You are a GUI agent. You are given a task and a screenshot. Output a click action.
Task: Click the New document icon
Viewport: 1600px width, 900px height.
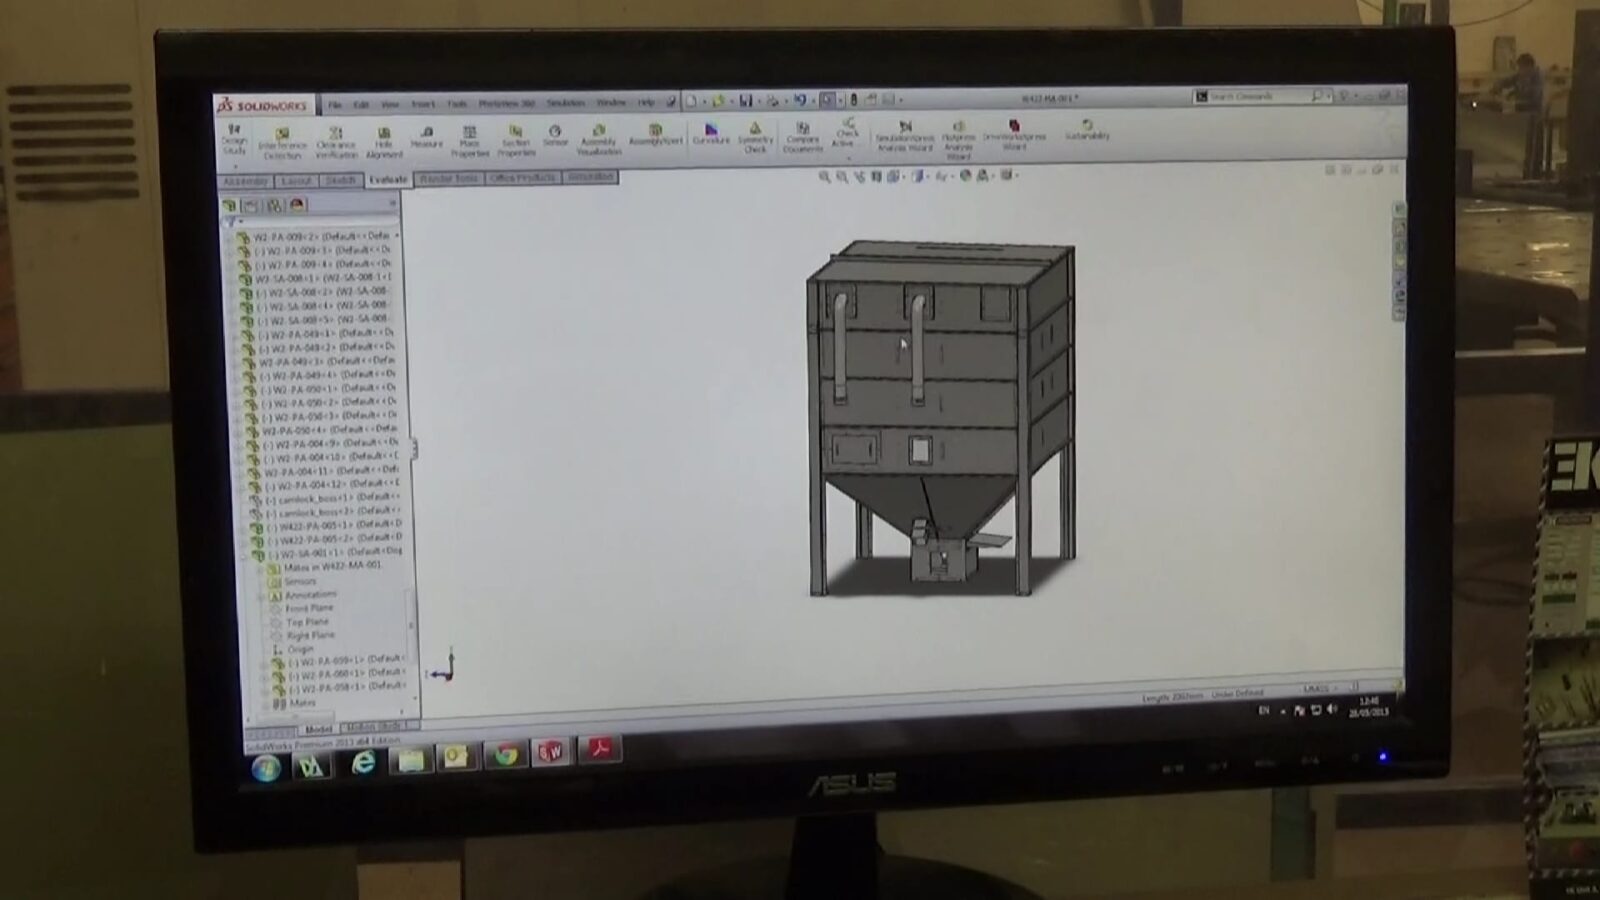[x=691, y=101]
